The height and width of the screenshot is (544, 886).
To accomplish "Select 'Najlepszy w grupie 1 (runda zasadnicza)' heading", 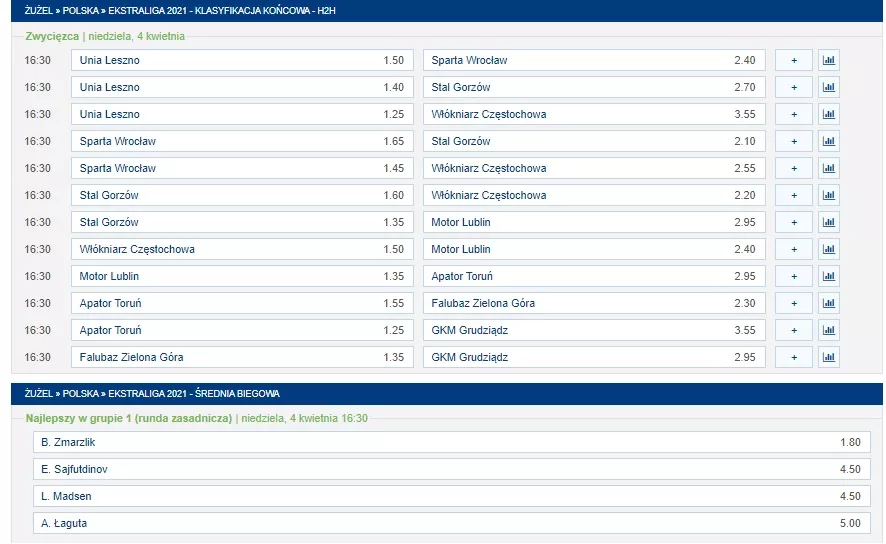I will 129,419.
